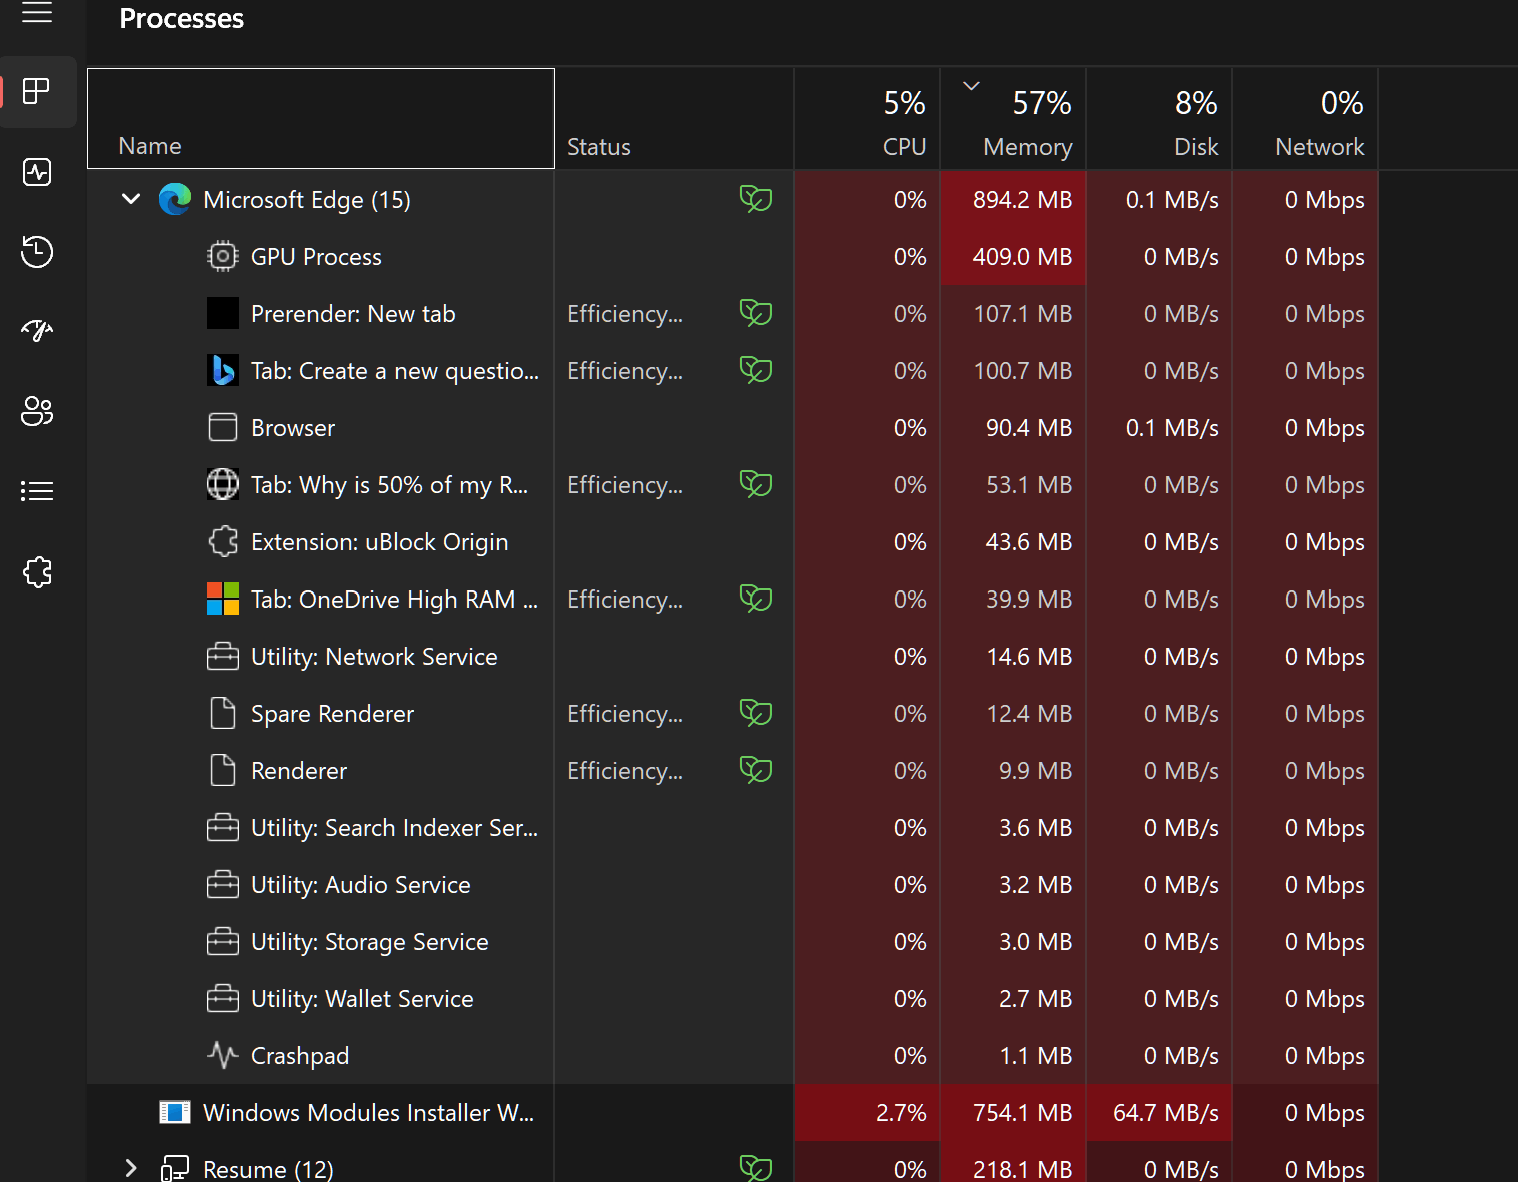Click the efficiency leaf for Prerender: New tab
1518x1182 pixels.
756,313
